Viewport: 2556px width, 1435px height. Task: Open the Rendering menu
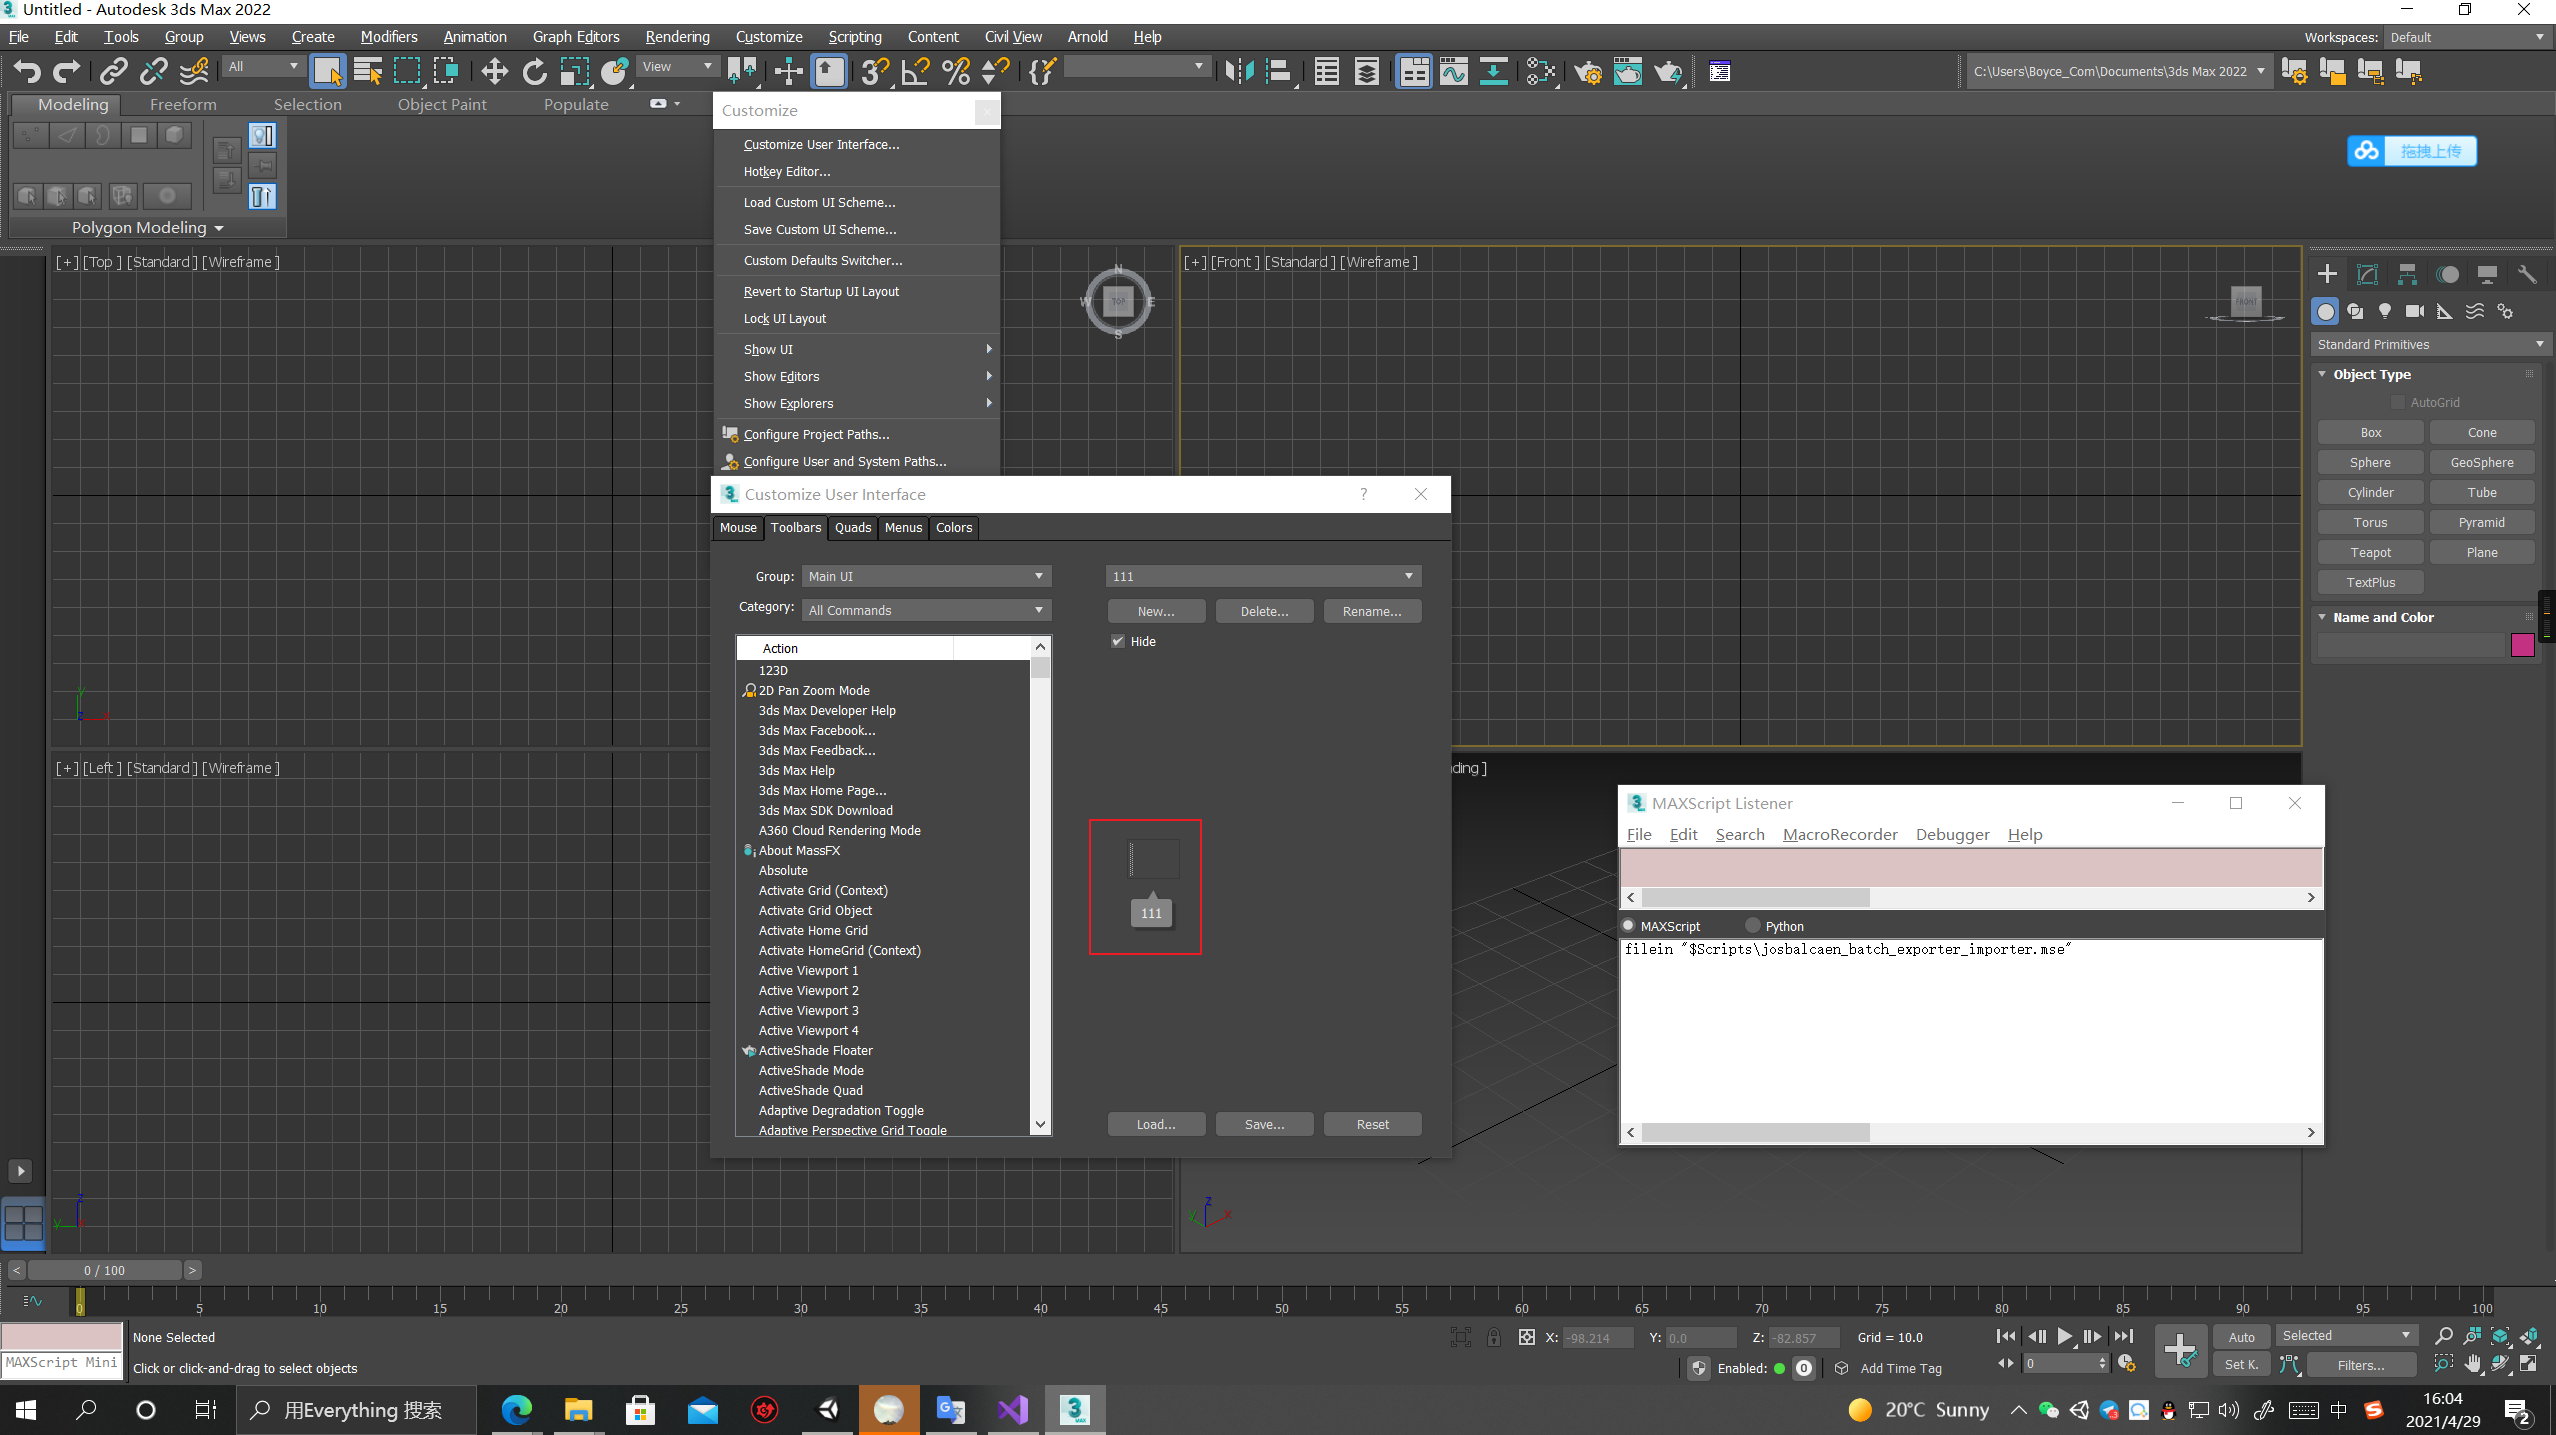[677, 37]
